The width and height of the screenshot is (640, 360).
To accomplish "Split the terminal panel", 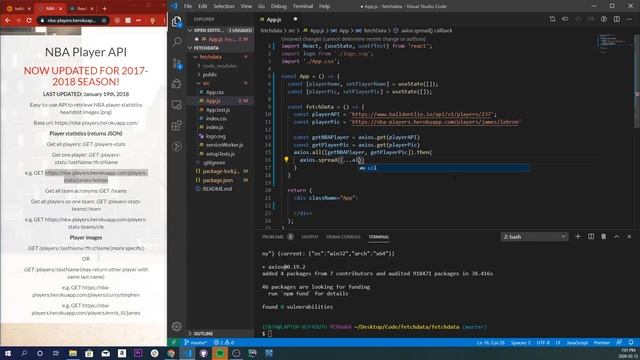I will tap(591, 236).
